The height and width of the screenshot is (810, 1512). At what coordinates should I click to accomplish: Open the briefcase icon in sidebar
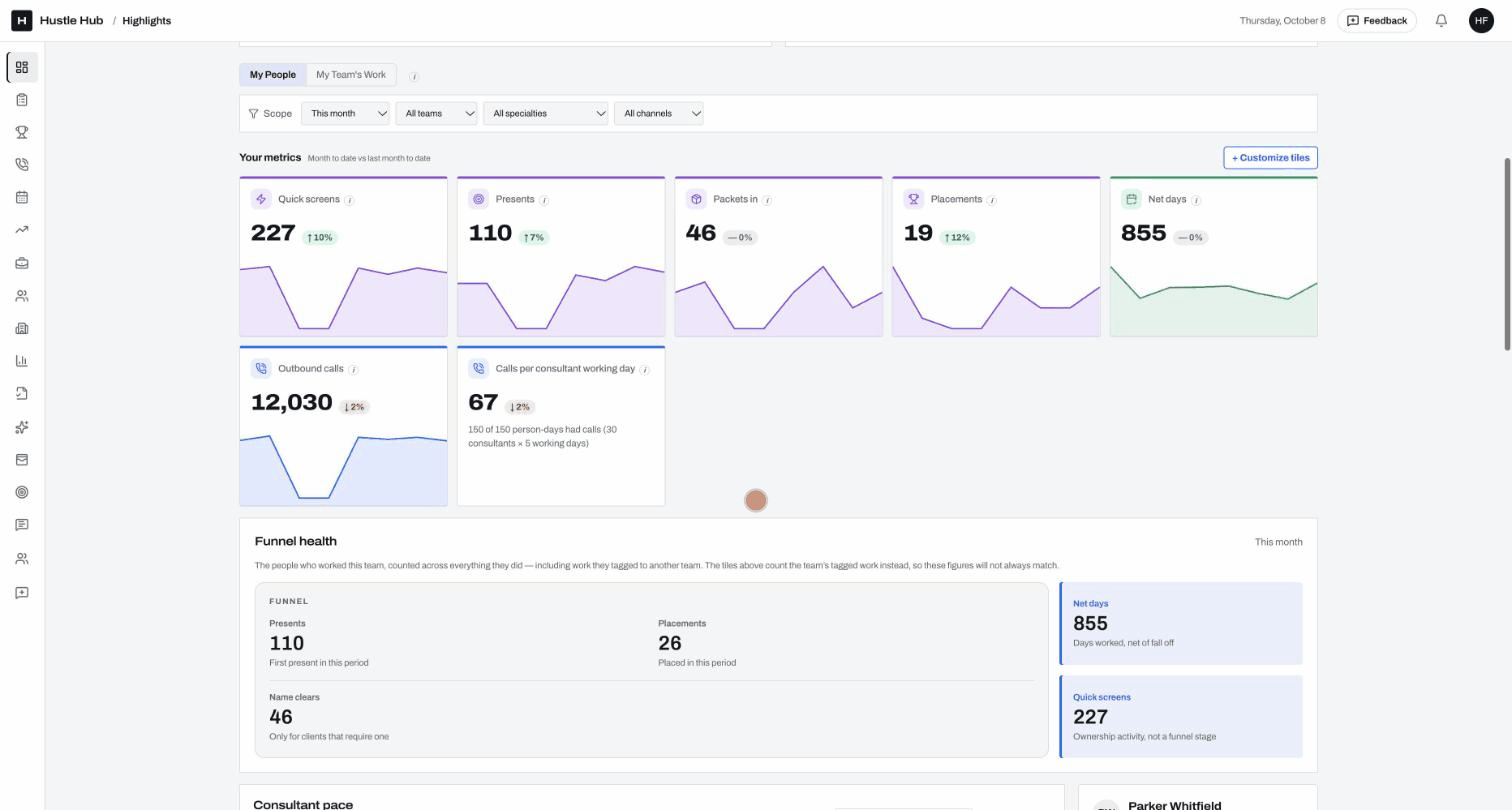[x=22, y=263]
